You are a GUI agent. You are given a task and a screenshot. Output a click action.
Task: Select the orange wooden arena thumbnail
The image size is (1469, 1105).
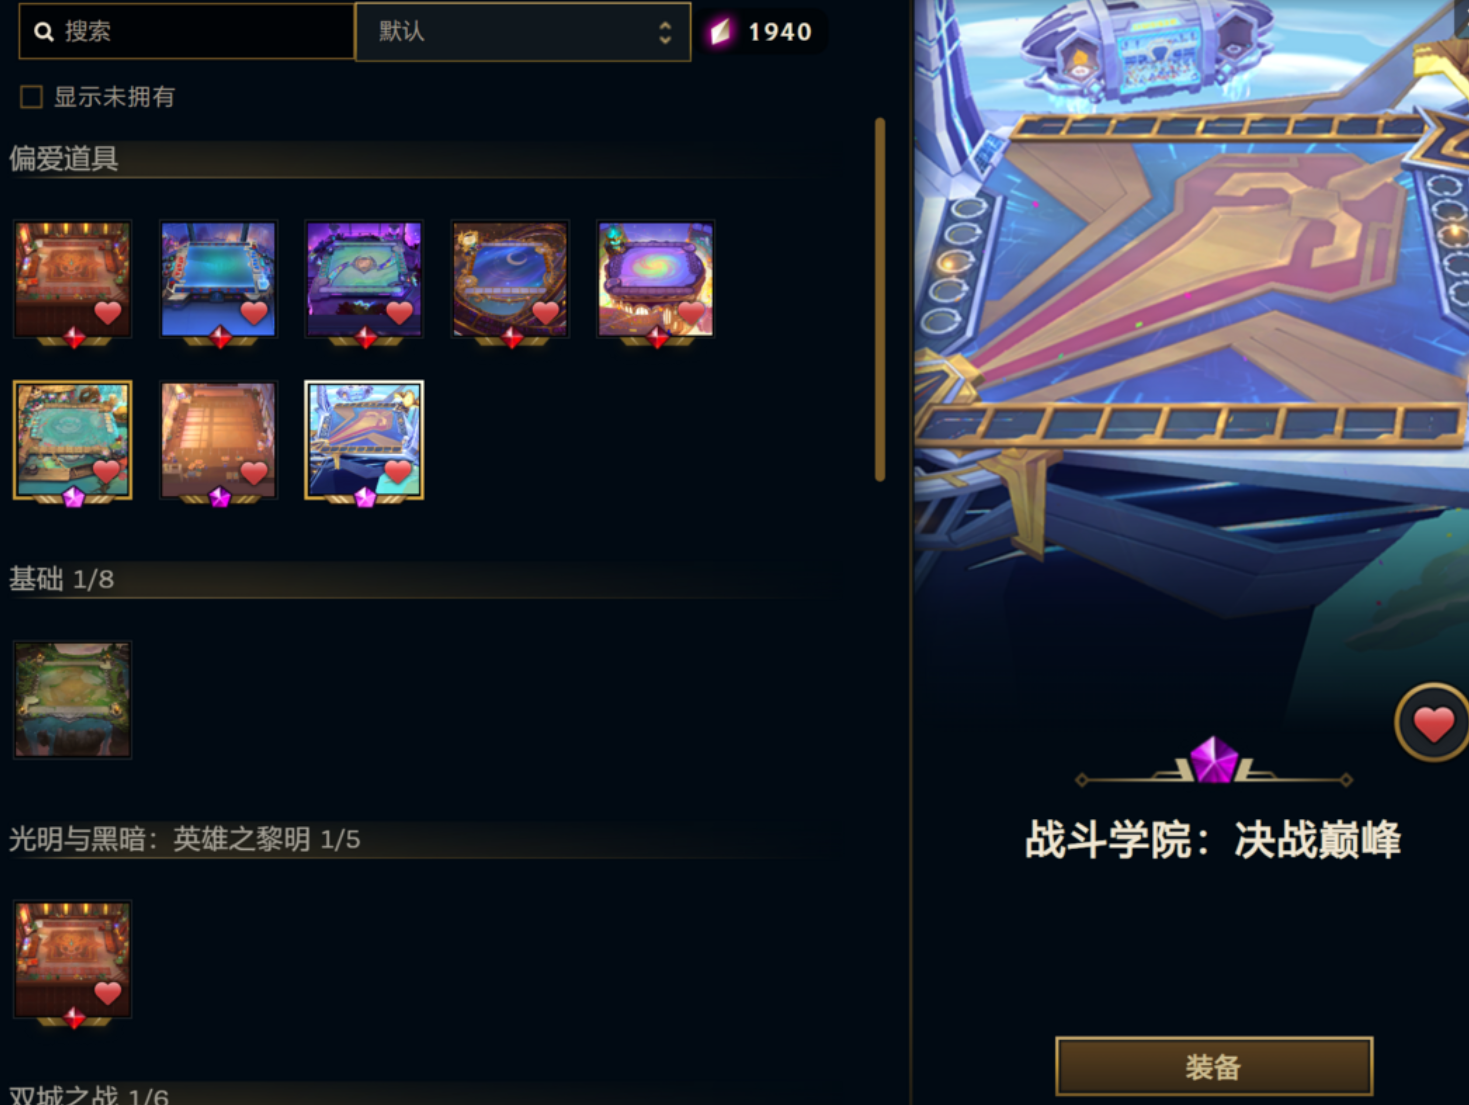tap(218, 439)
